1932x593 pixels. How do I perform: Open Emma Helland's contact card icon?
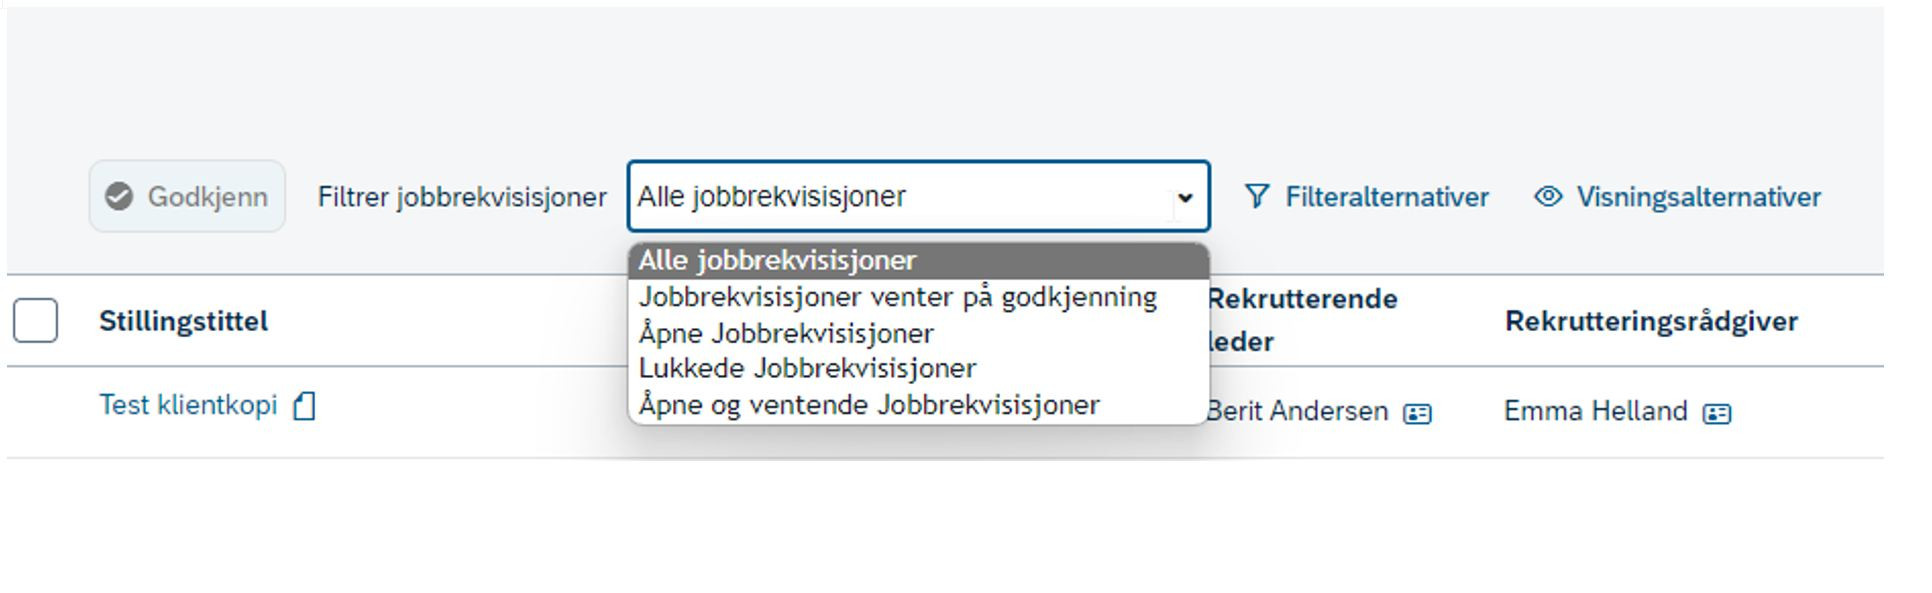1717,413
